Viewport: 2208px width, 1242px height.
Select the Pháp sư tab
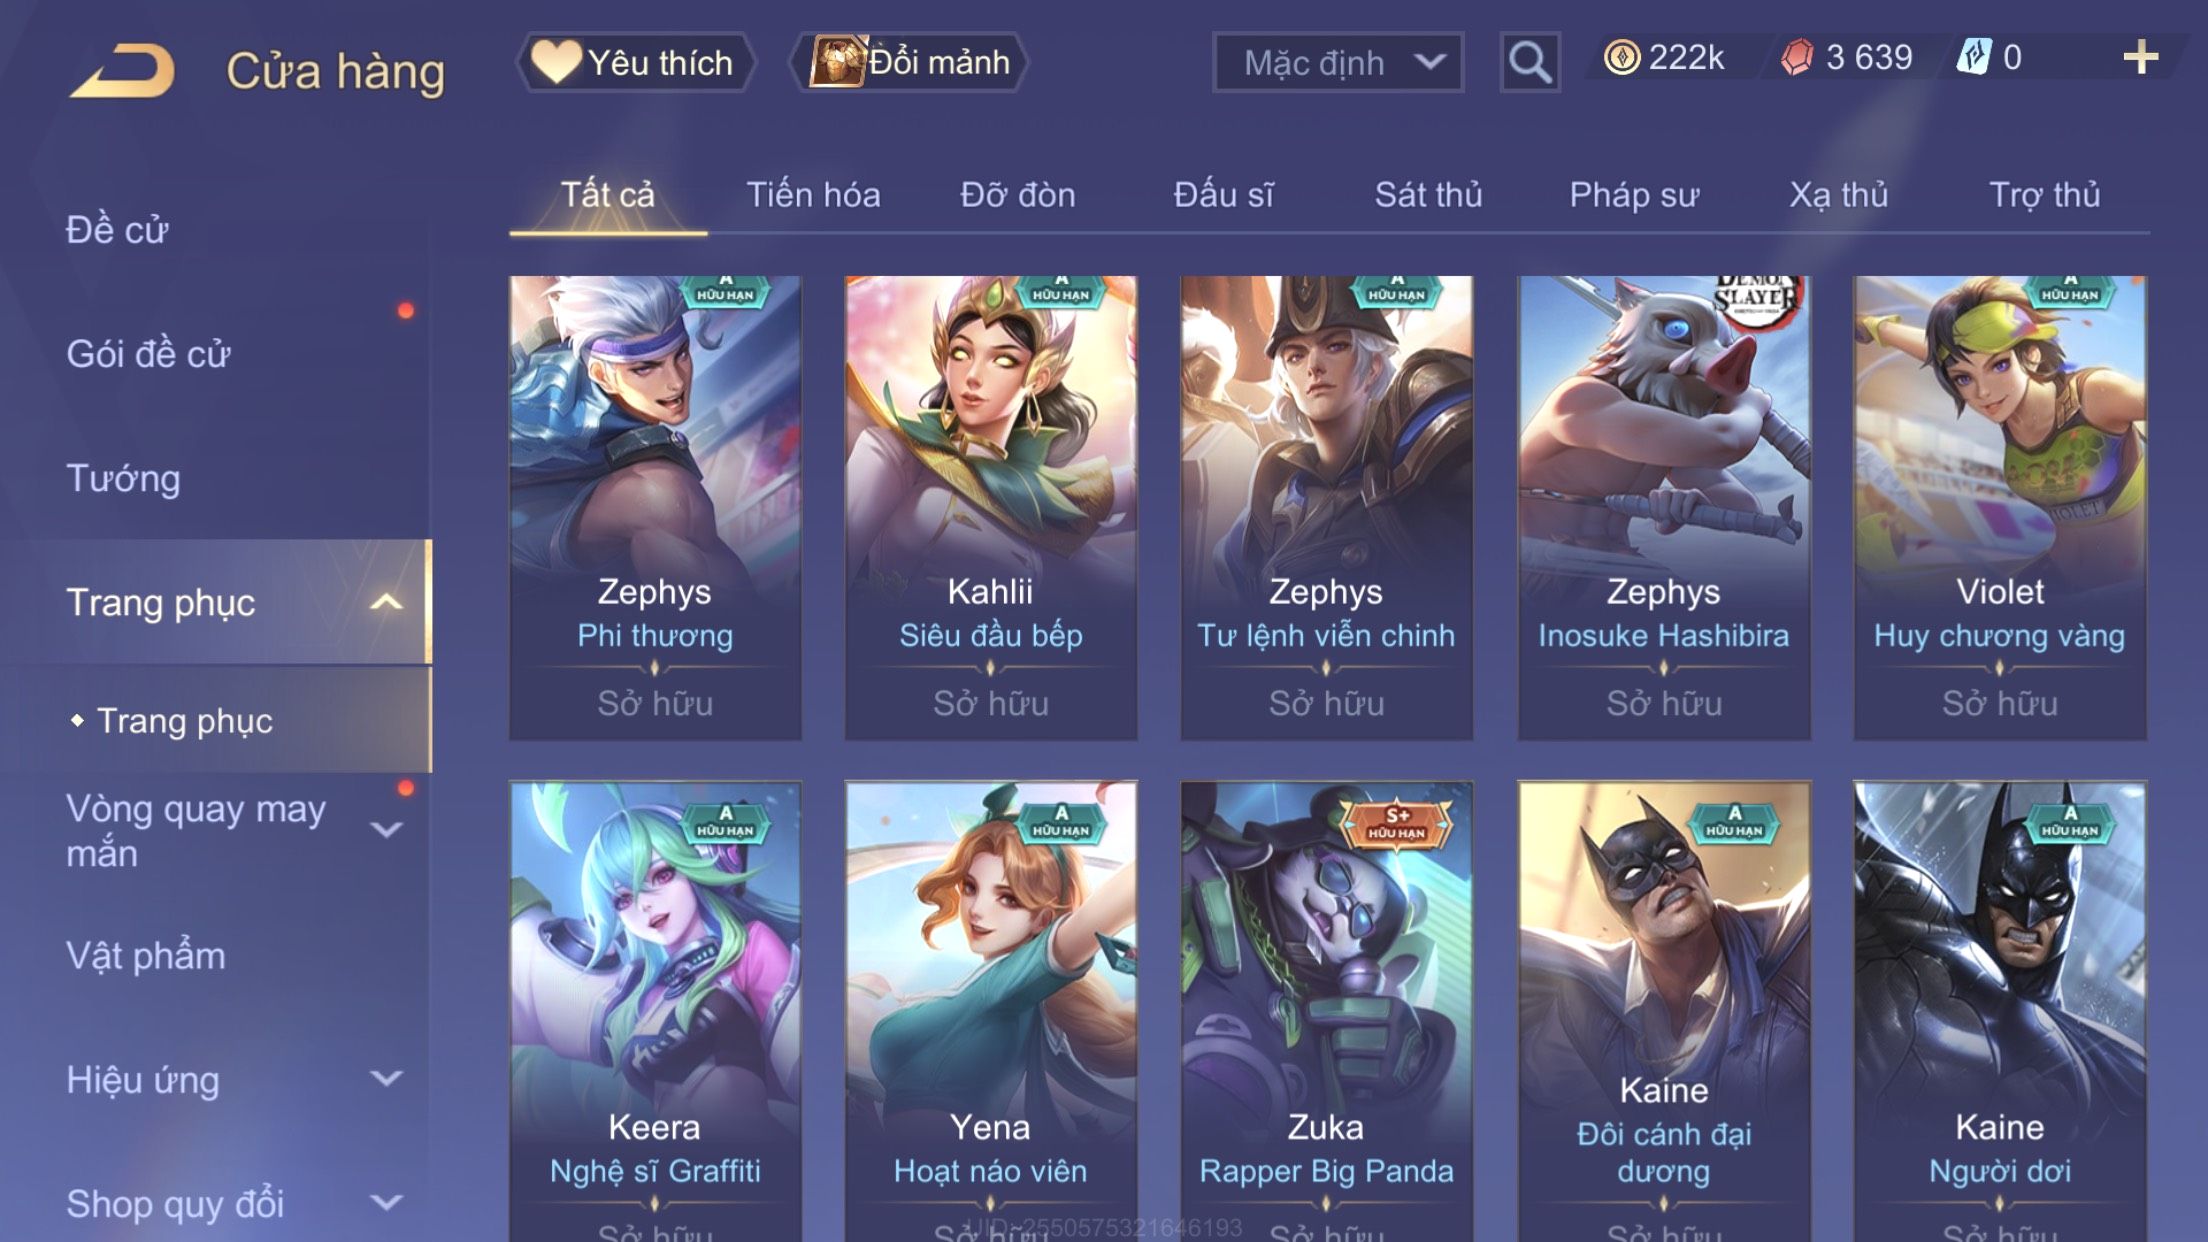click(1633, 194)
